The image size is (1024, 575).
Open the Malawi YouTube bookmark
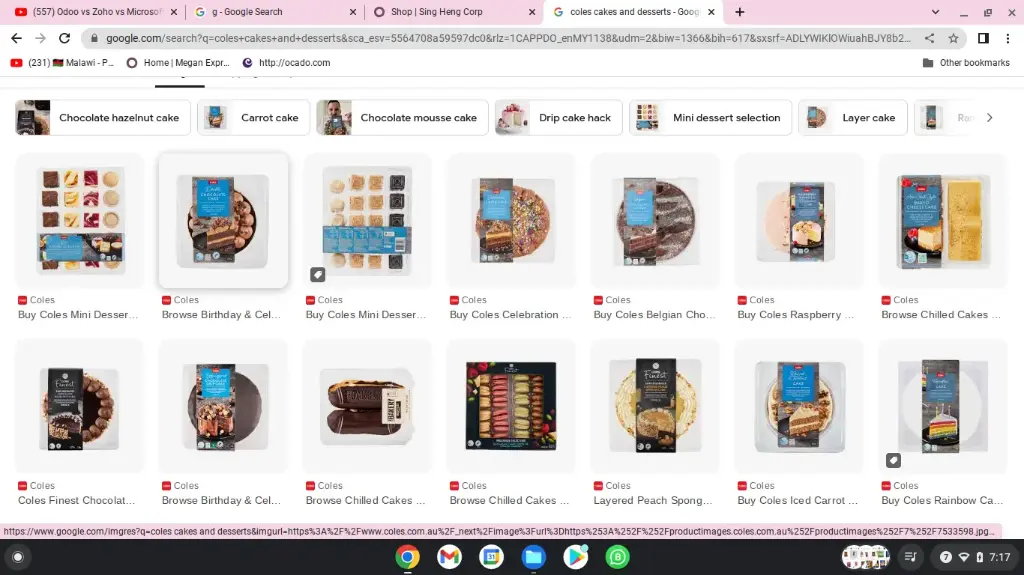pos(62,63)
